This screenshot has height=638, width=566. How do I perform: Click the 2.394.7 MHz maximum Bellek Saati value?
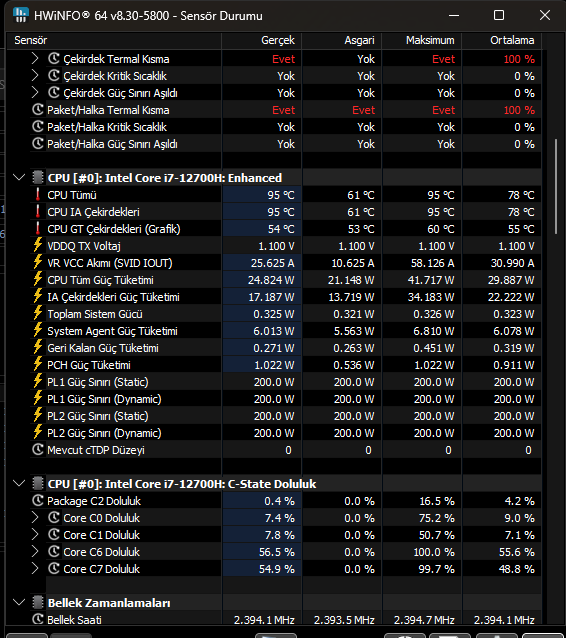tap(424, 620)
